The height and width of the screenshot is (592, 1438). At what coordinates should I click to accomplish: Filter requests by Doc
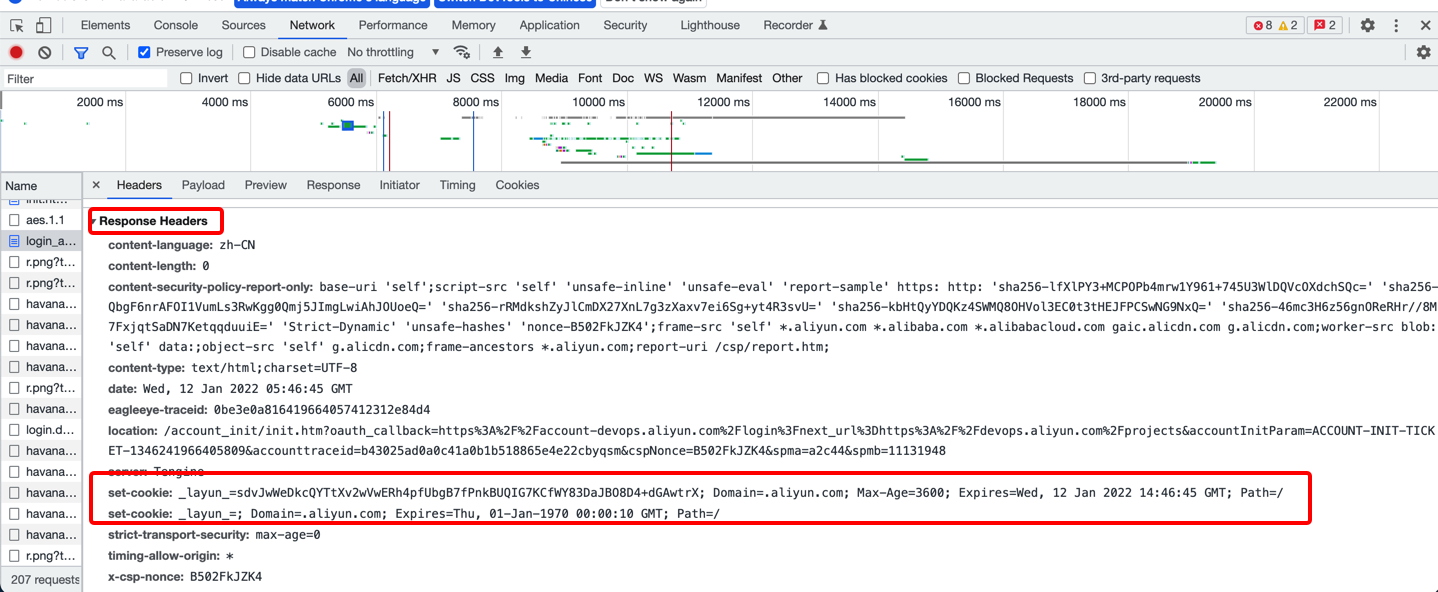click(x=623, y=78)
